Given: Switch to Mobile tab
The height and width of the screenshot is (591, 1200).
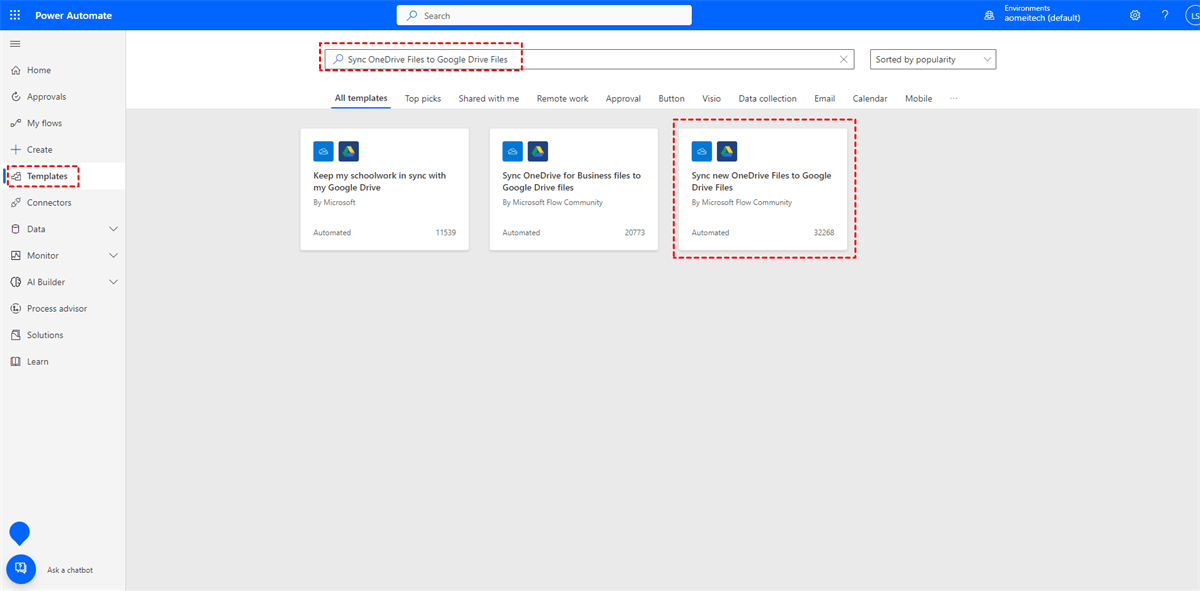Looking at the screenshot, I should [x=919, y=98].
